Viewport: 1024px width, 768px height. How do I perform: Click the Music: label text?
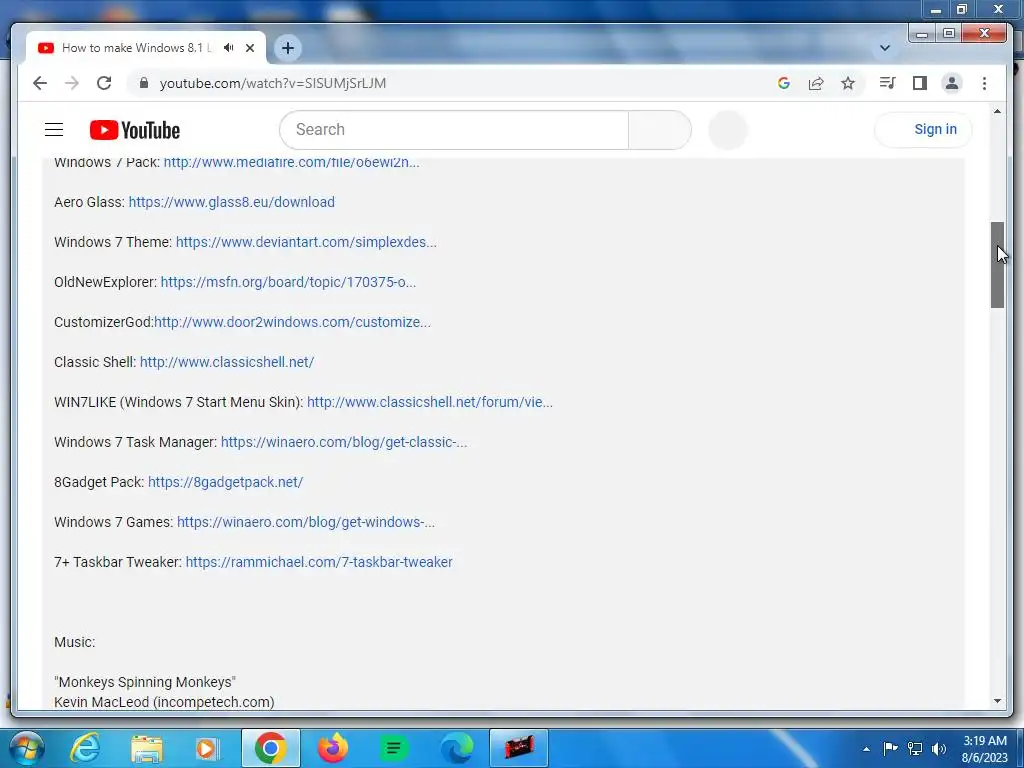74,642
